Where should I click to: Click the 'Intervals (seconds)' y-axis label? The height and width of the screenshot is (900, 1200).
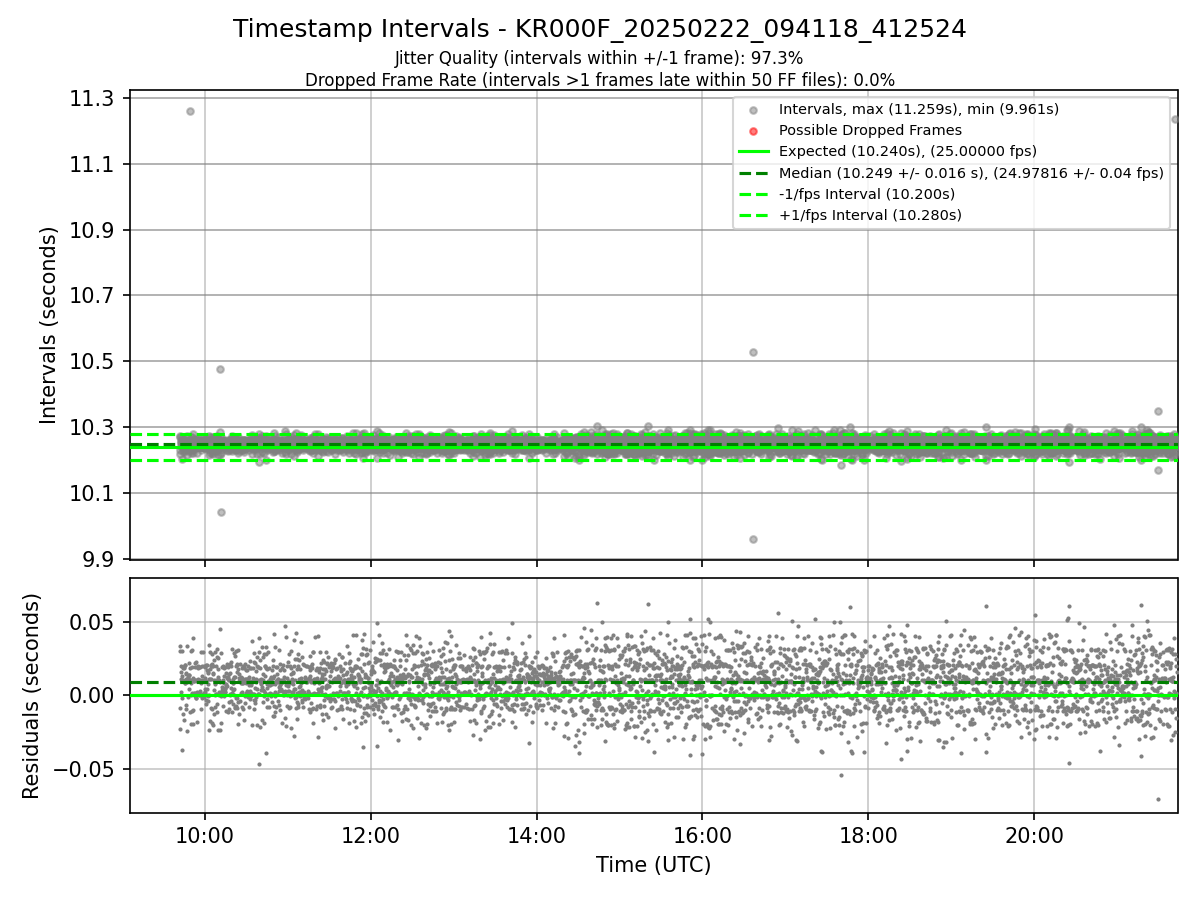point(49,325)
